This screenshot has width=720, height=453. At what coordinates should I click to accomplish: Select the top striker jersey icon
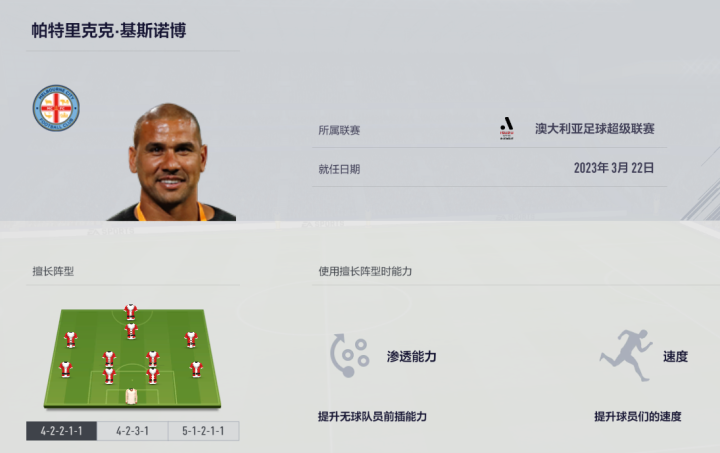point(131,312)
